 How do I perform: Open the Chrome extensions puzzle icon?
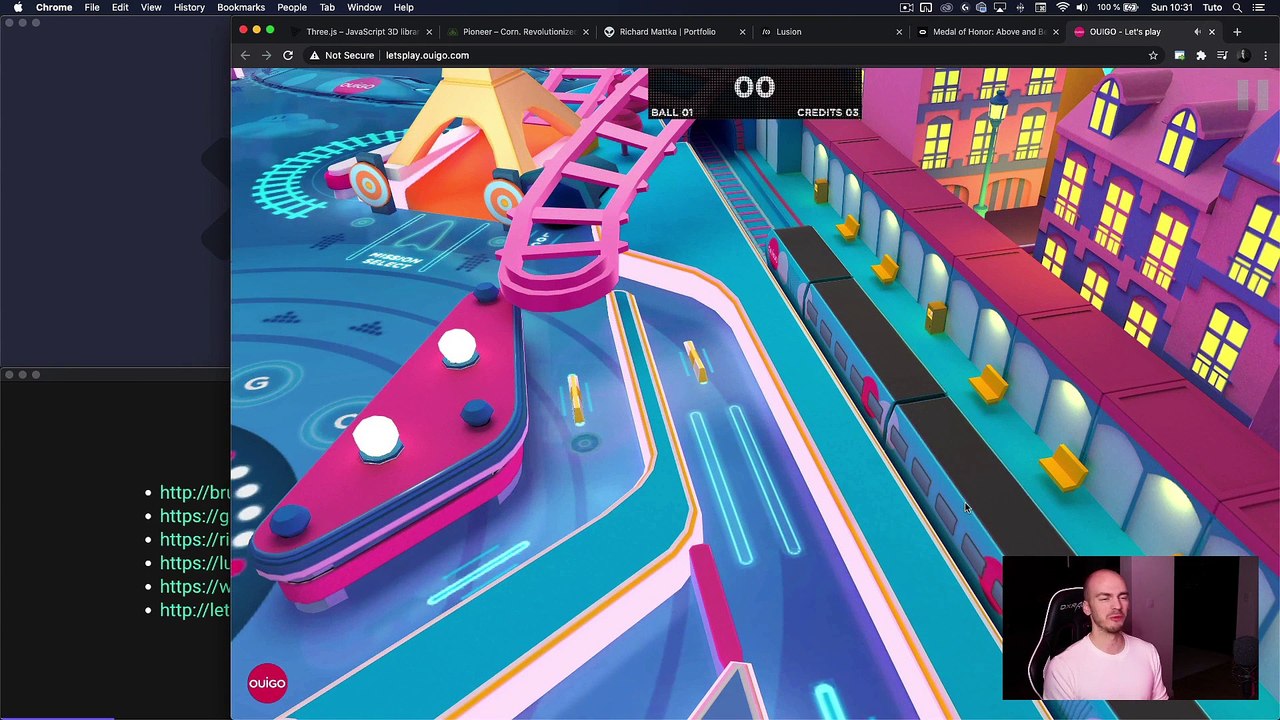[1201, 55]
